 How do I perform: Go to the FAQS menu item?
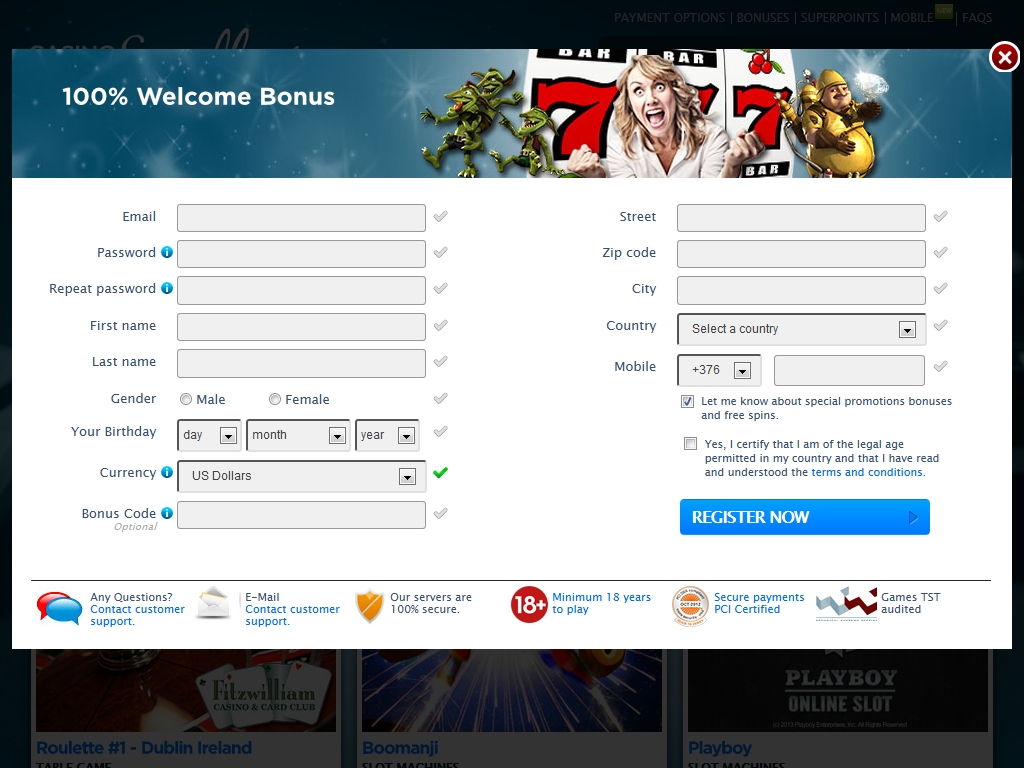point(977,18)
